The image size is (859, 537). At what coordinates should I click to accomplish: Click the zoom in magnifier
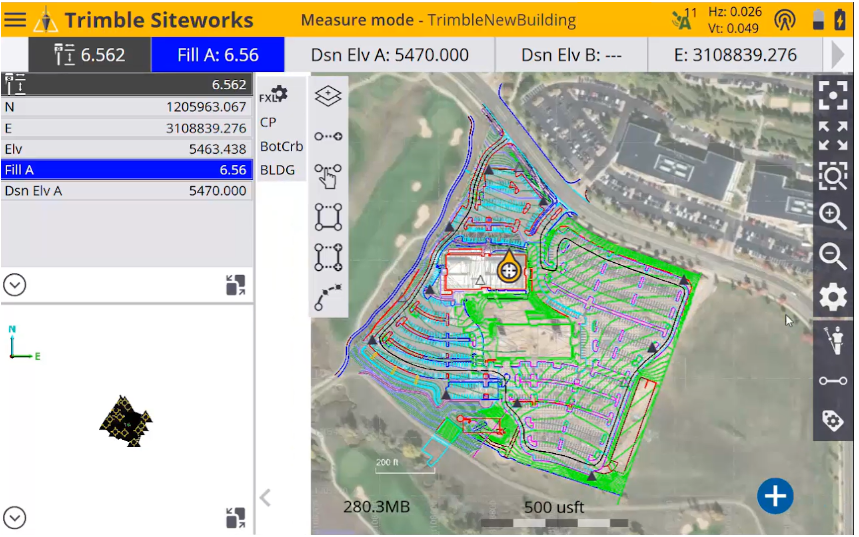pos(832,216)
